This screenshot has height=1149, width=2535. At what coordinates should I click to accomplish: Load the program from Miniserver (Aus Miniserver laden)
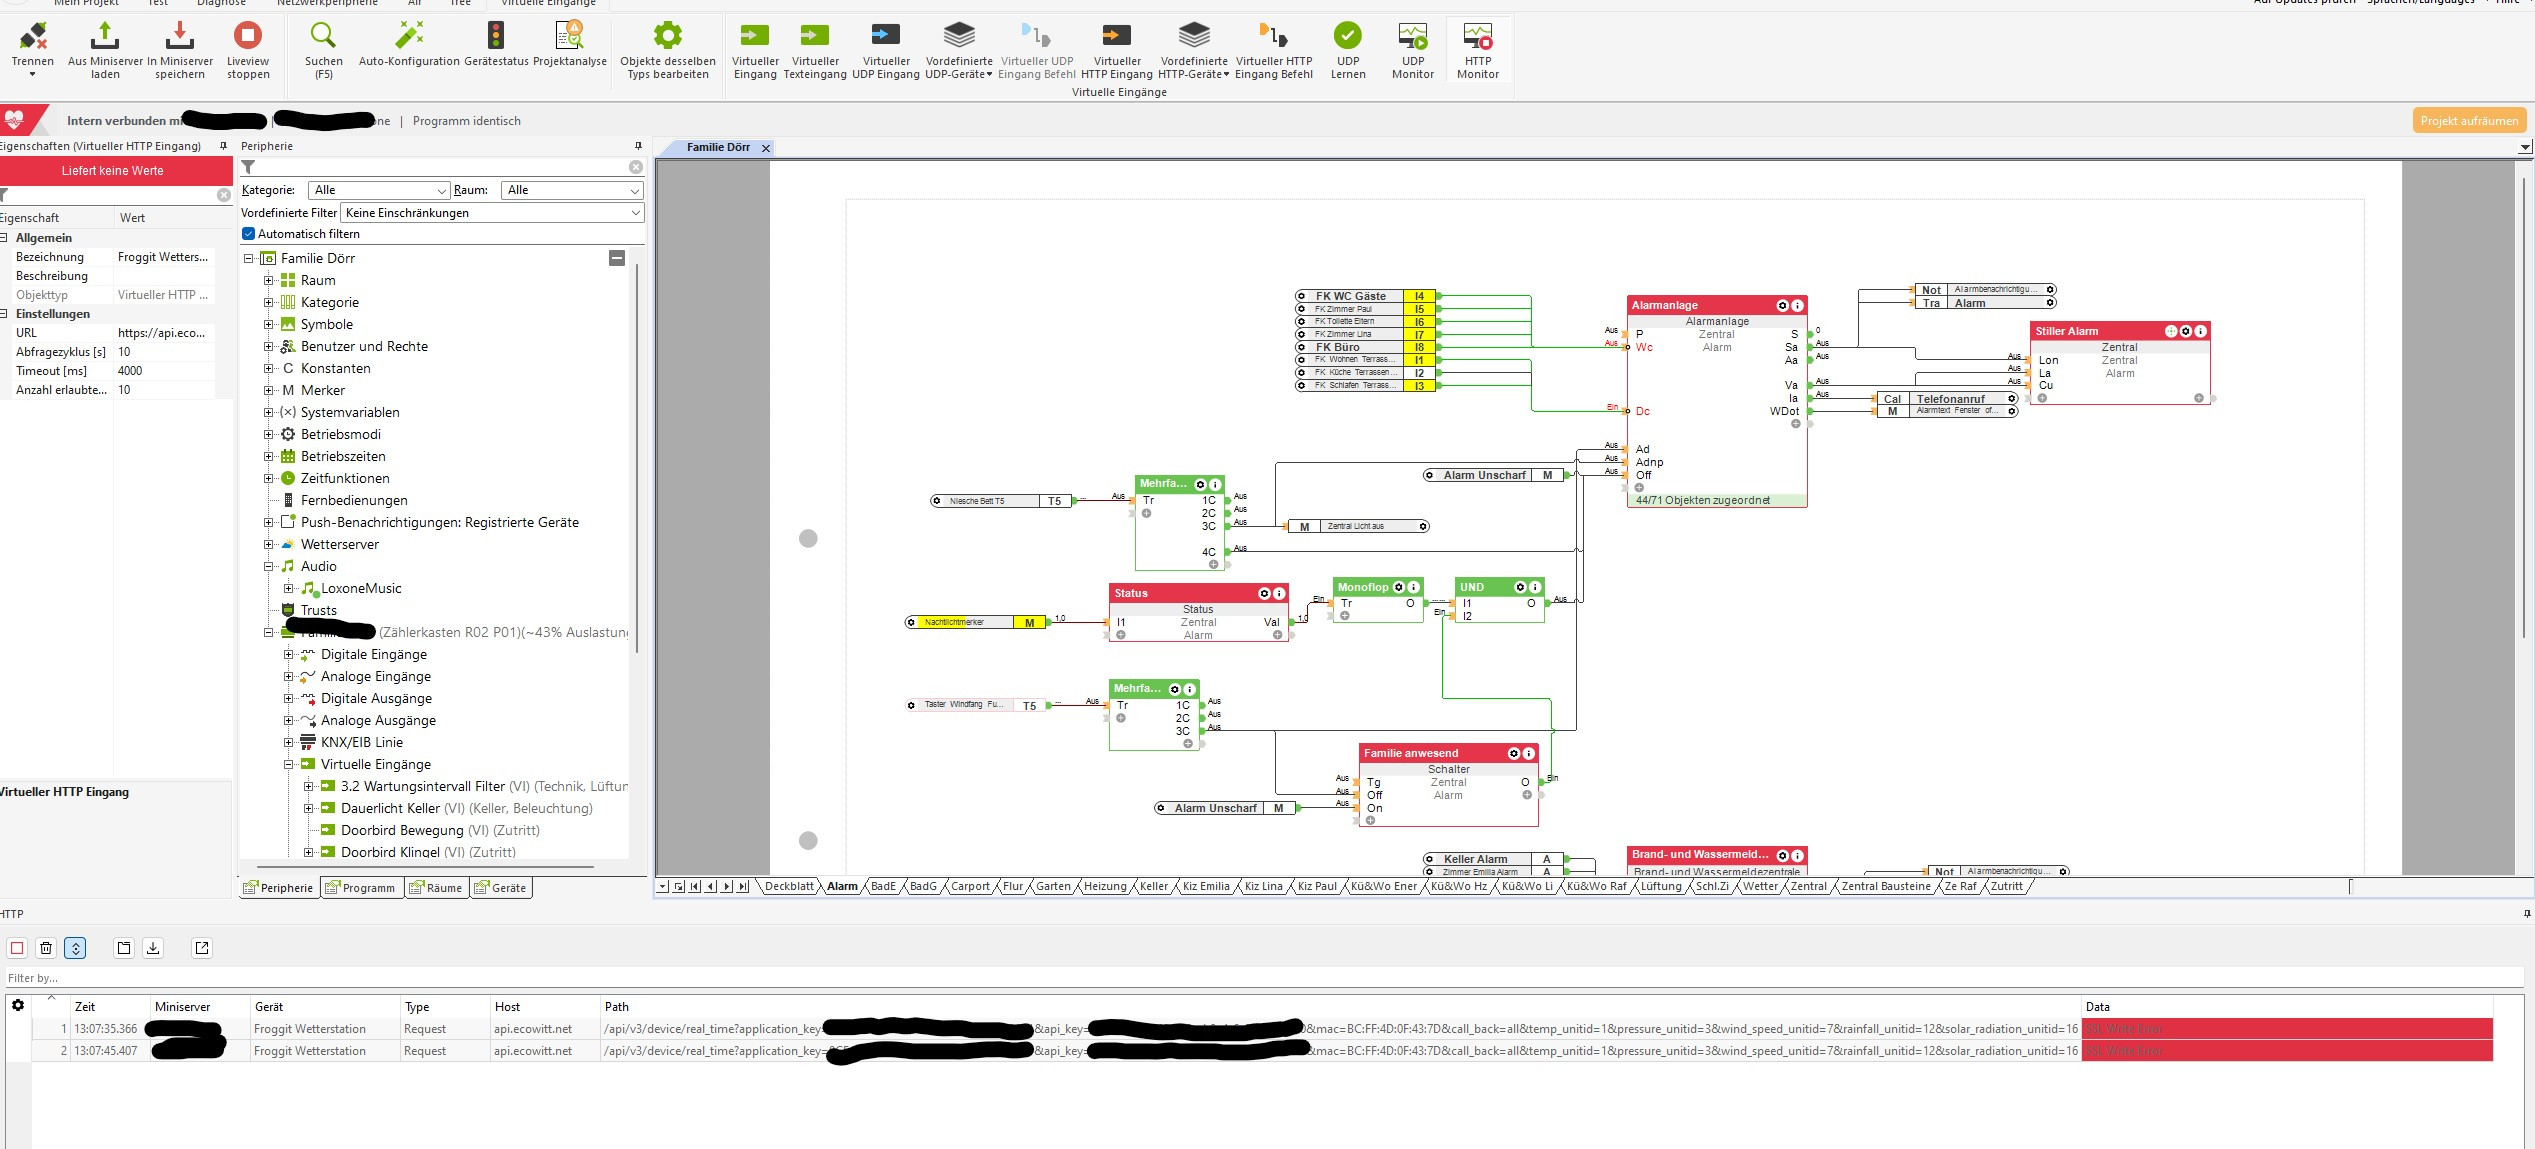pyautogui.click(x=105, y=48)
